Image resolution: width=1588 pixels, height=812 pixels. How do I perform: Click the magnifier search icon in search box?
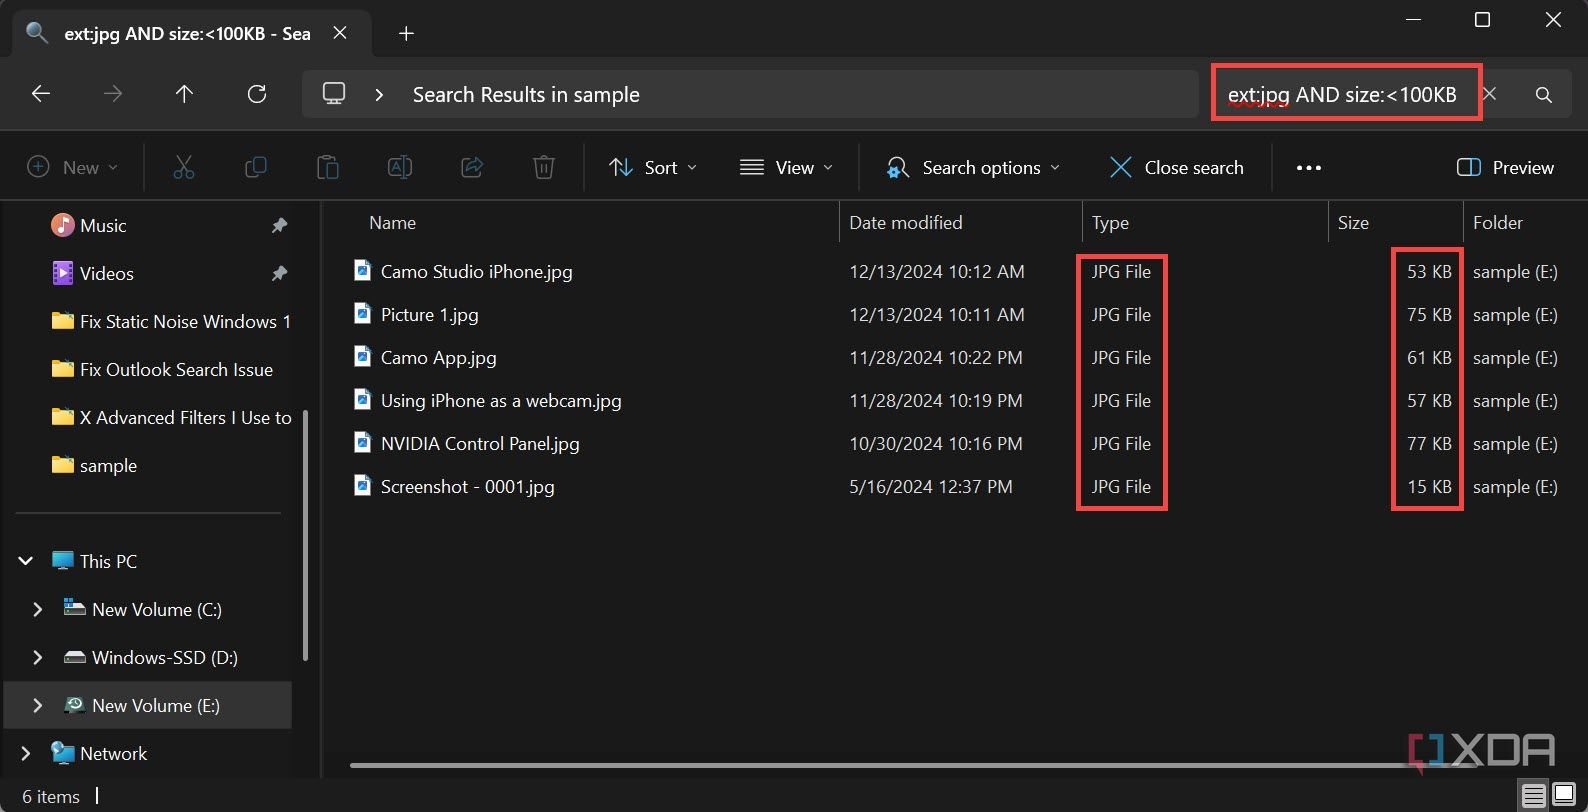pyautogui.click(x=1544, y=95)
